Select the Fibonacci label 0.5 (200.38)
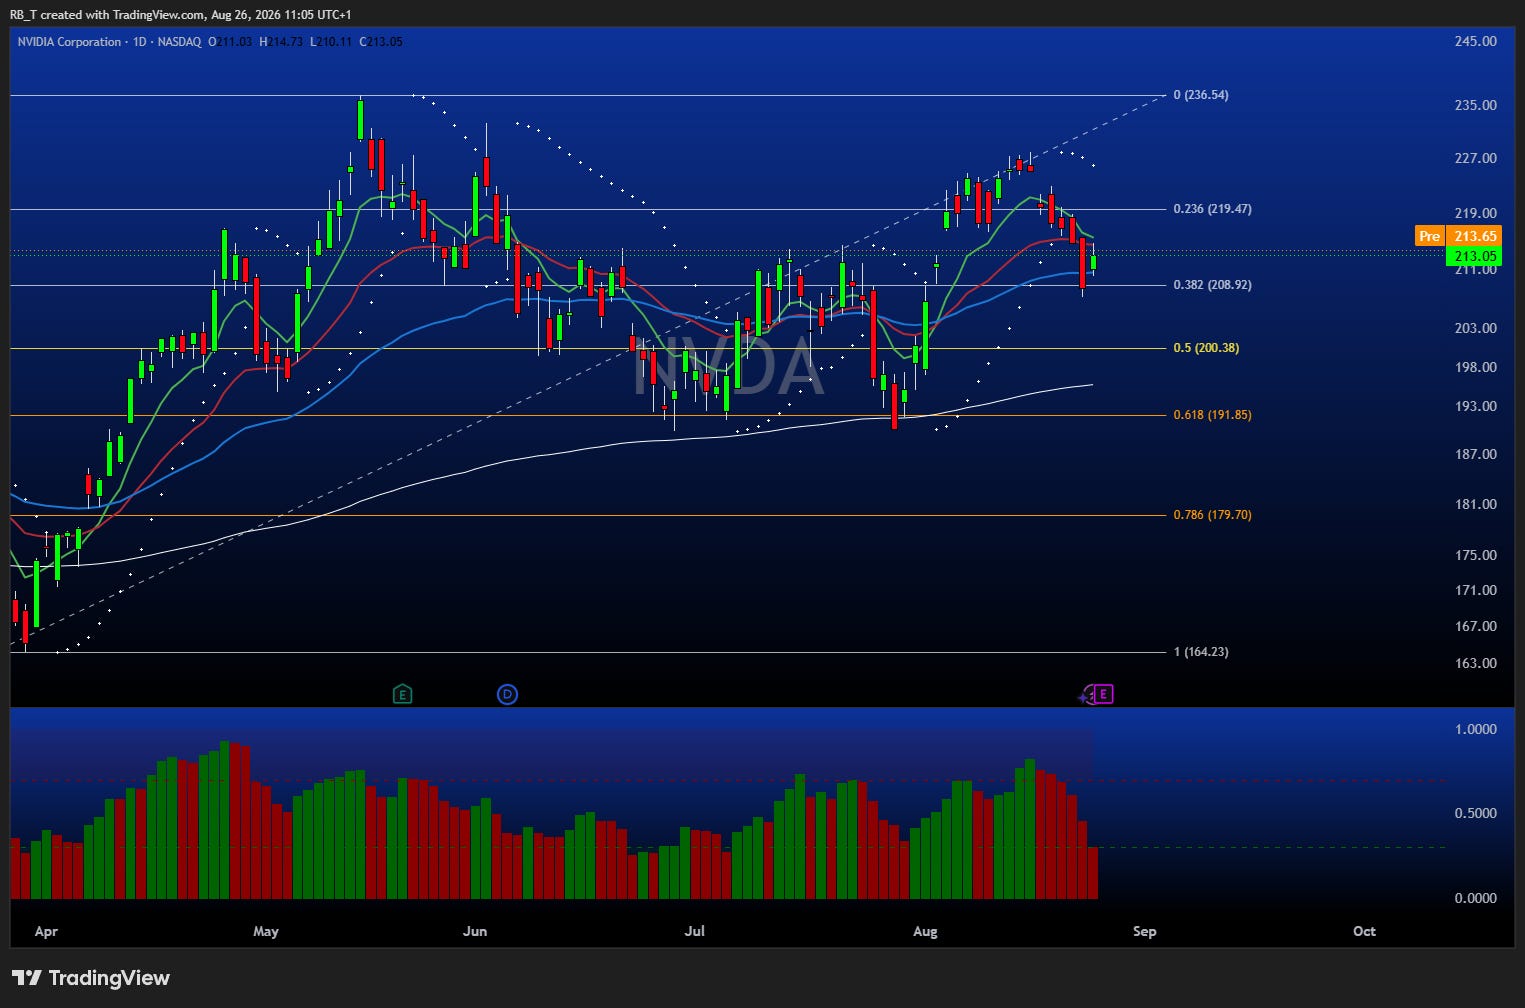 (1206, 348)
